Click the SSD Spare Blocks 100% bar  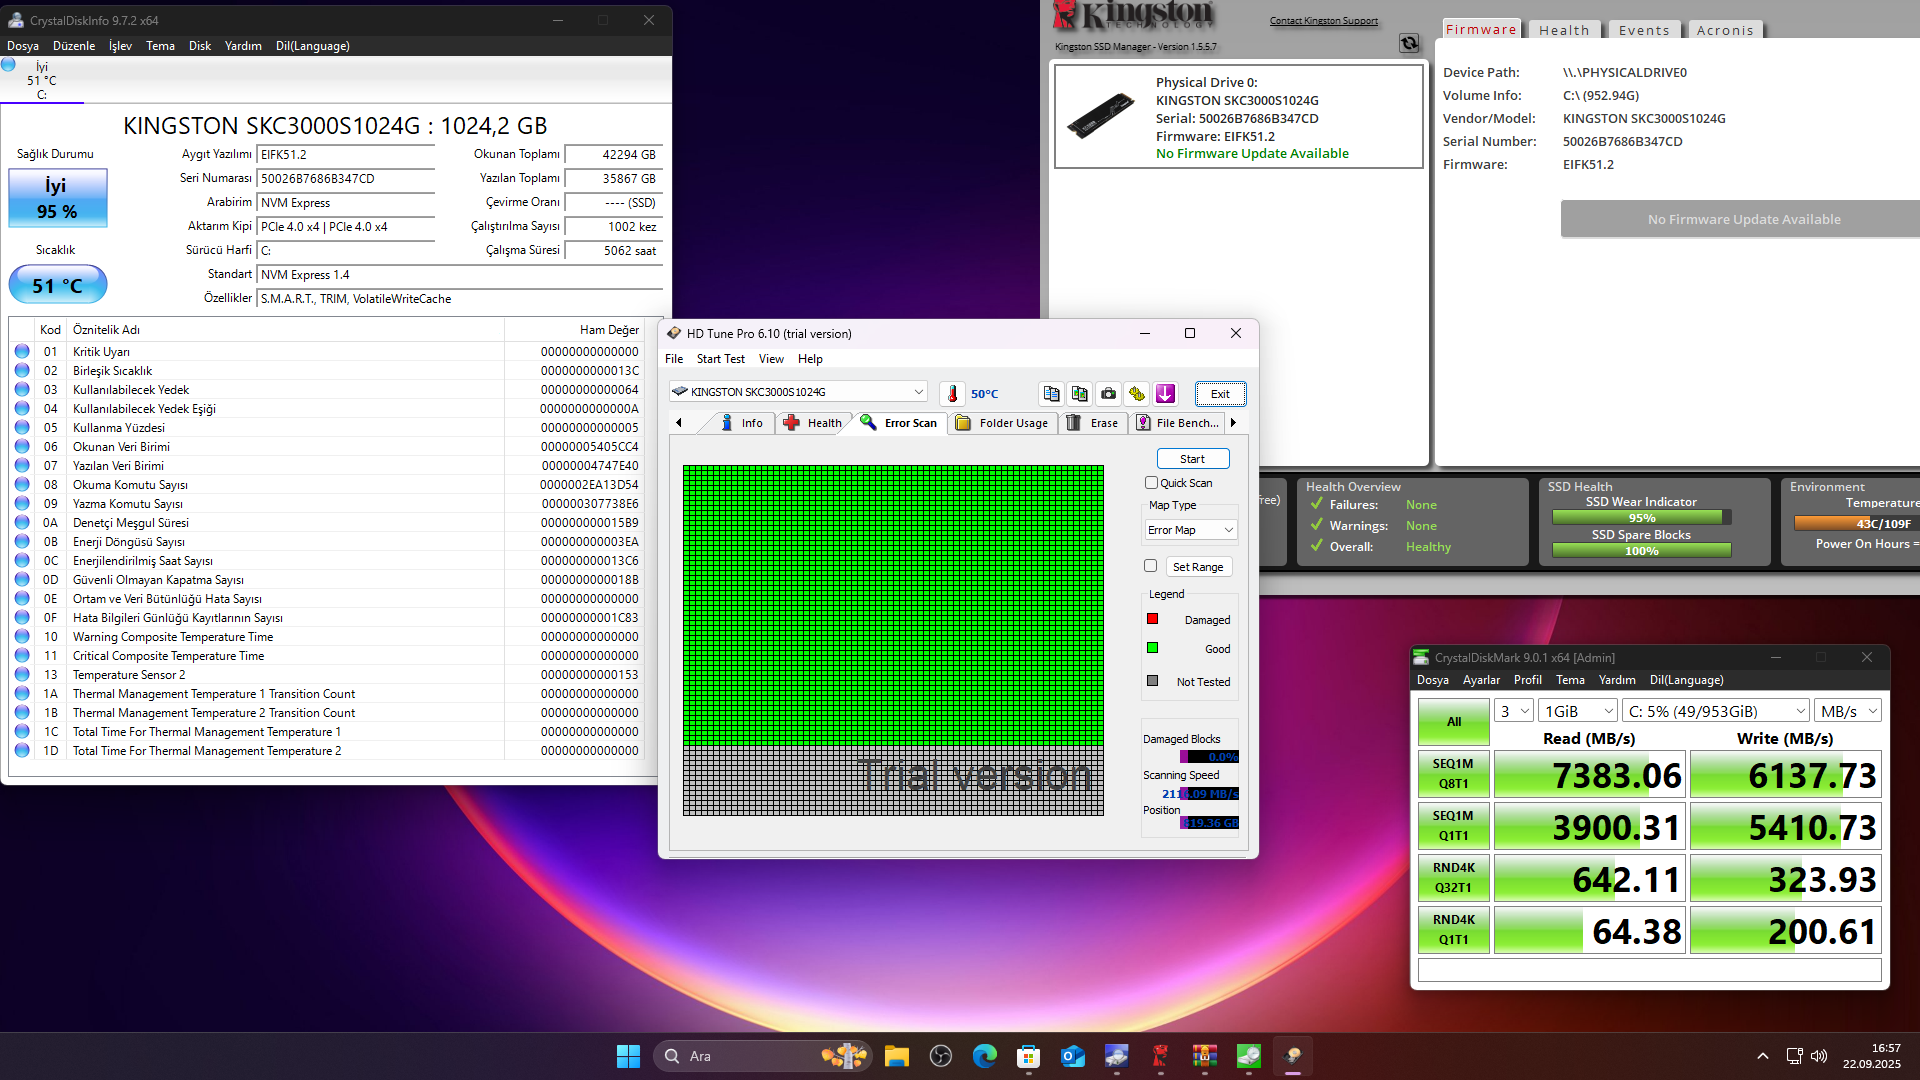(1641, 551)
